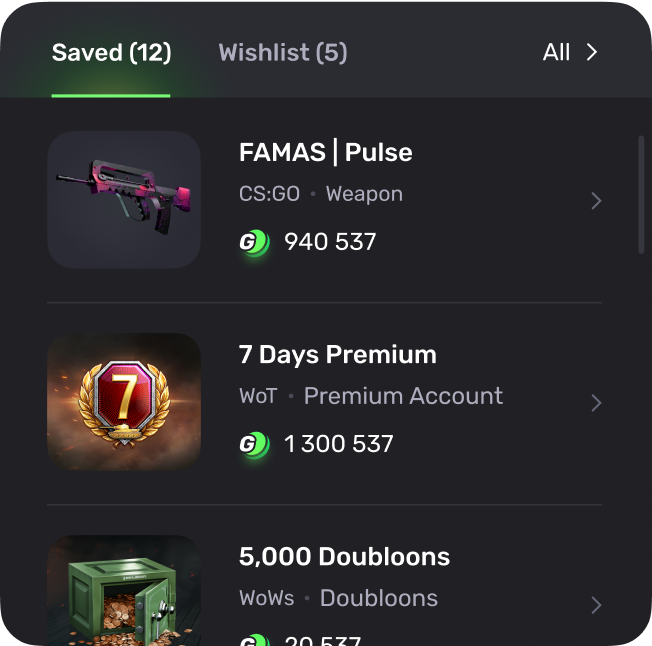This screenshot has height=646, width=652.
Task: Click the WoT Premium Account subtitle
Action: tap(371, 397)
